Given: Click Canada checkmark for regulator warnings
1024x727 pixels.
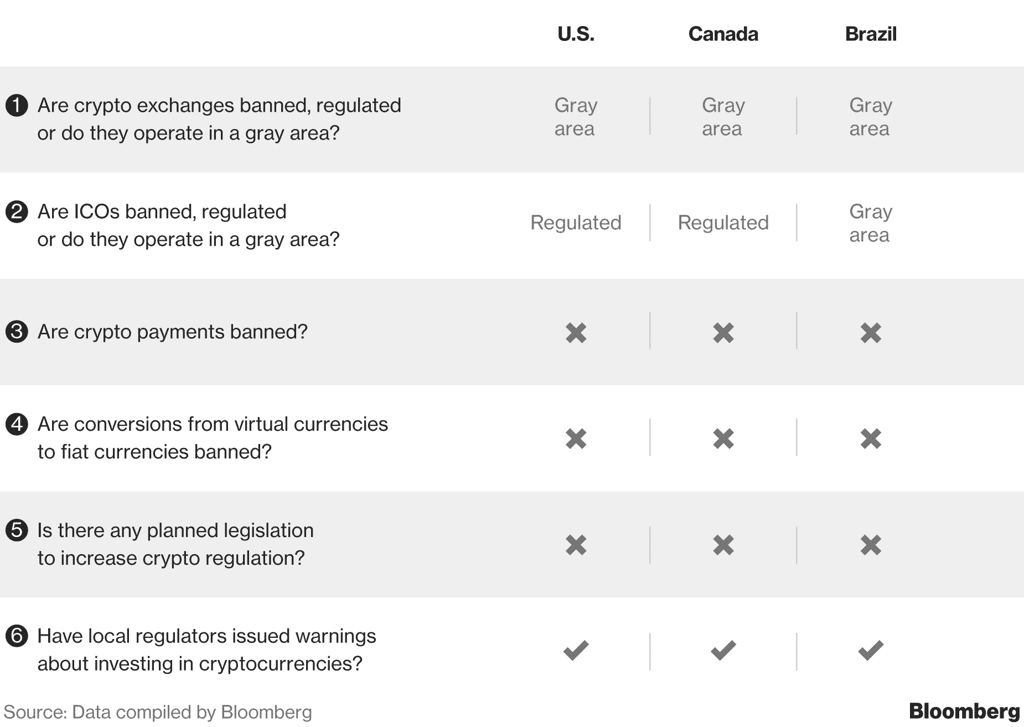Looking at the screenshot, I should (724, 650).
